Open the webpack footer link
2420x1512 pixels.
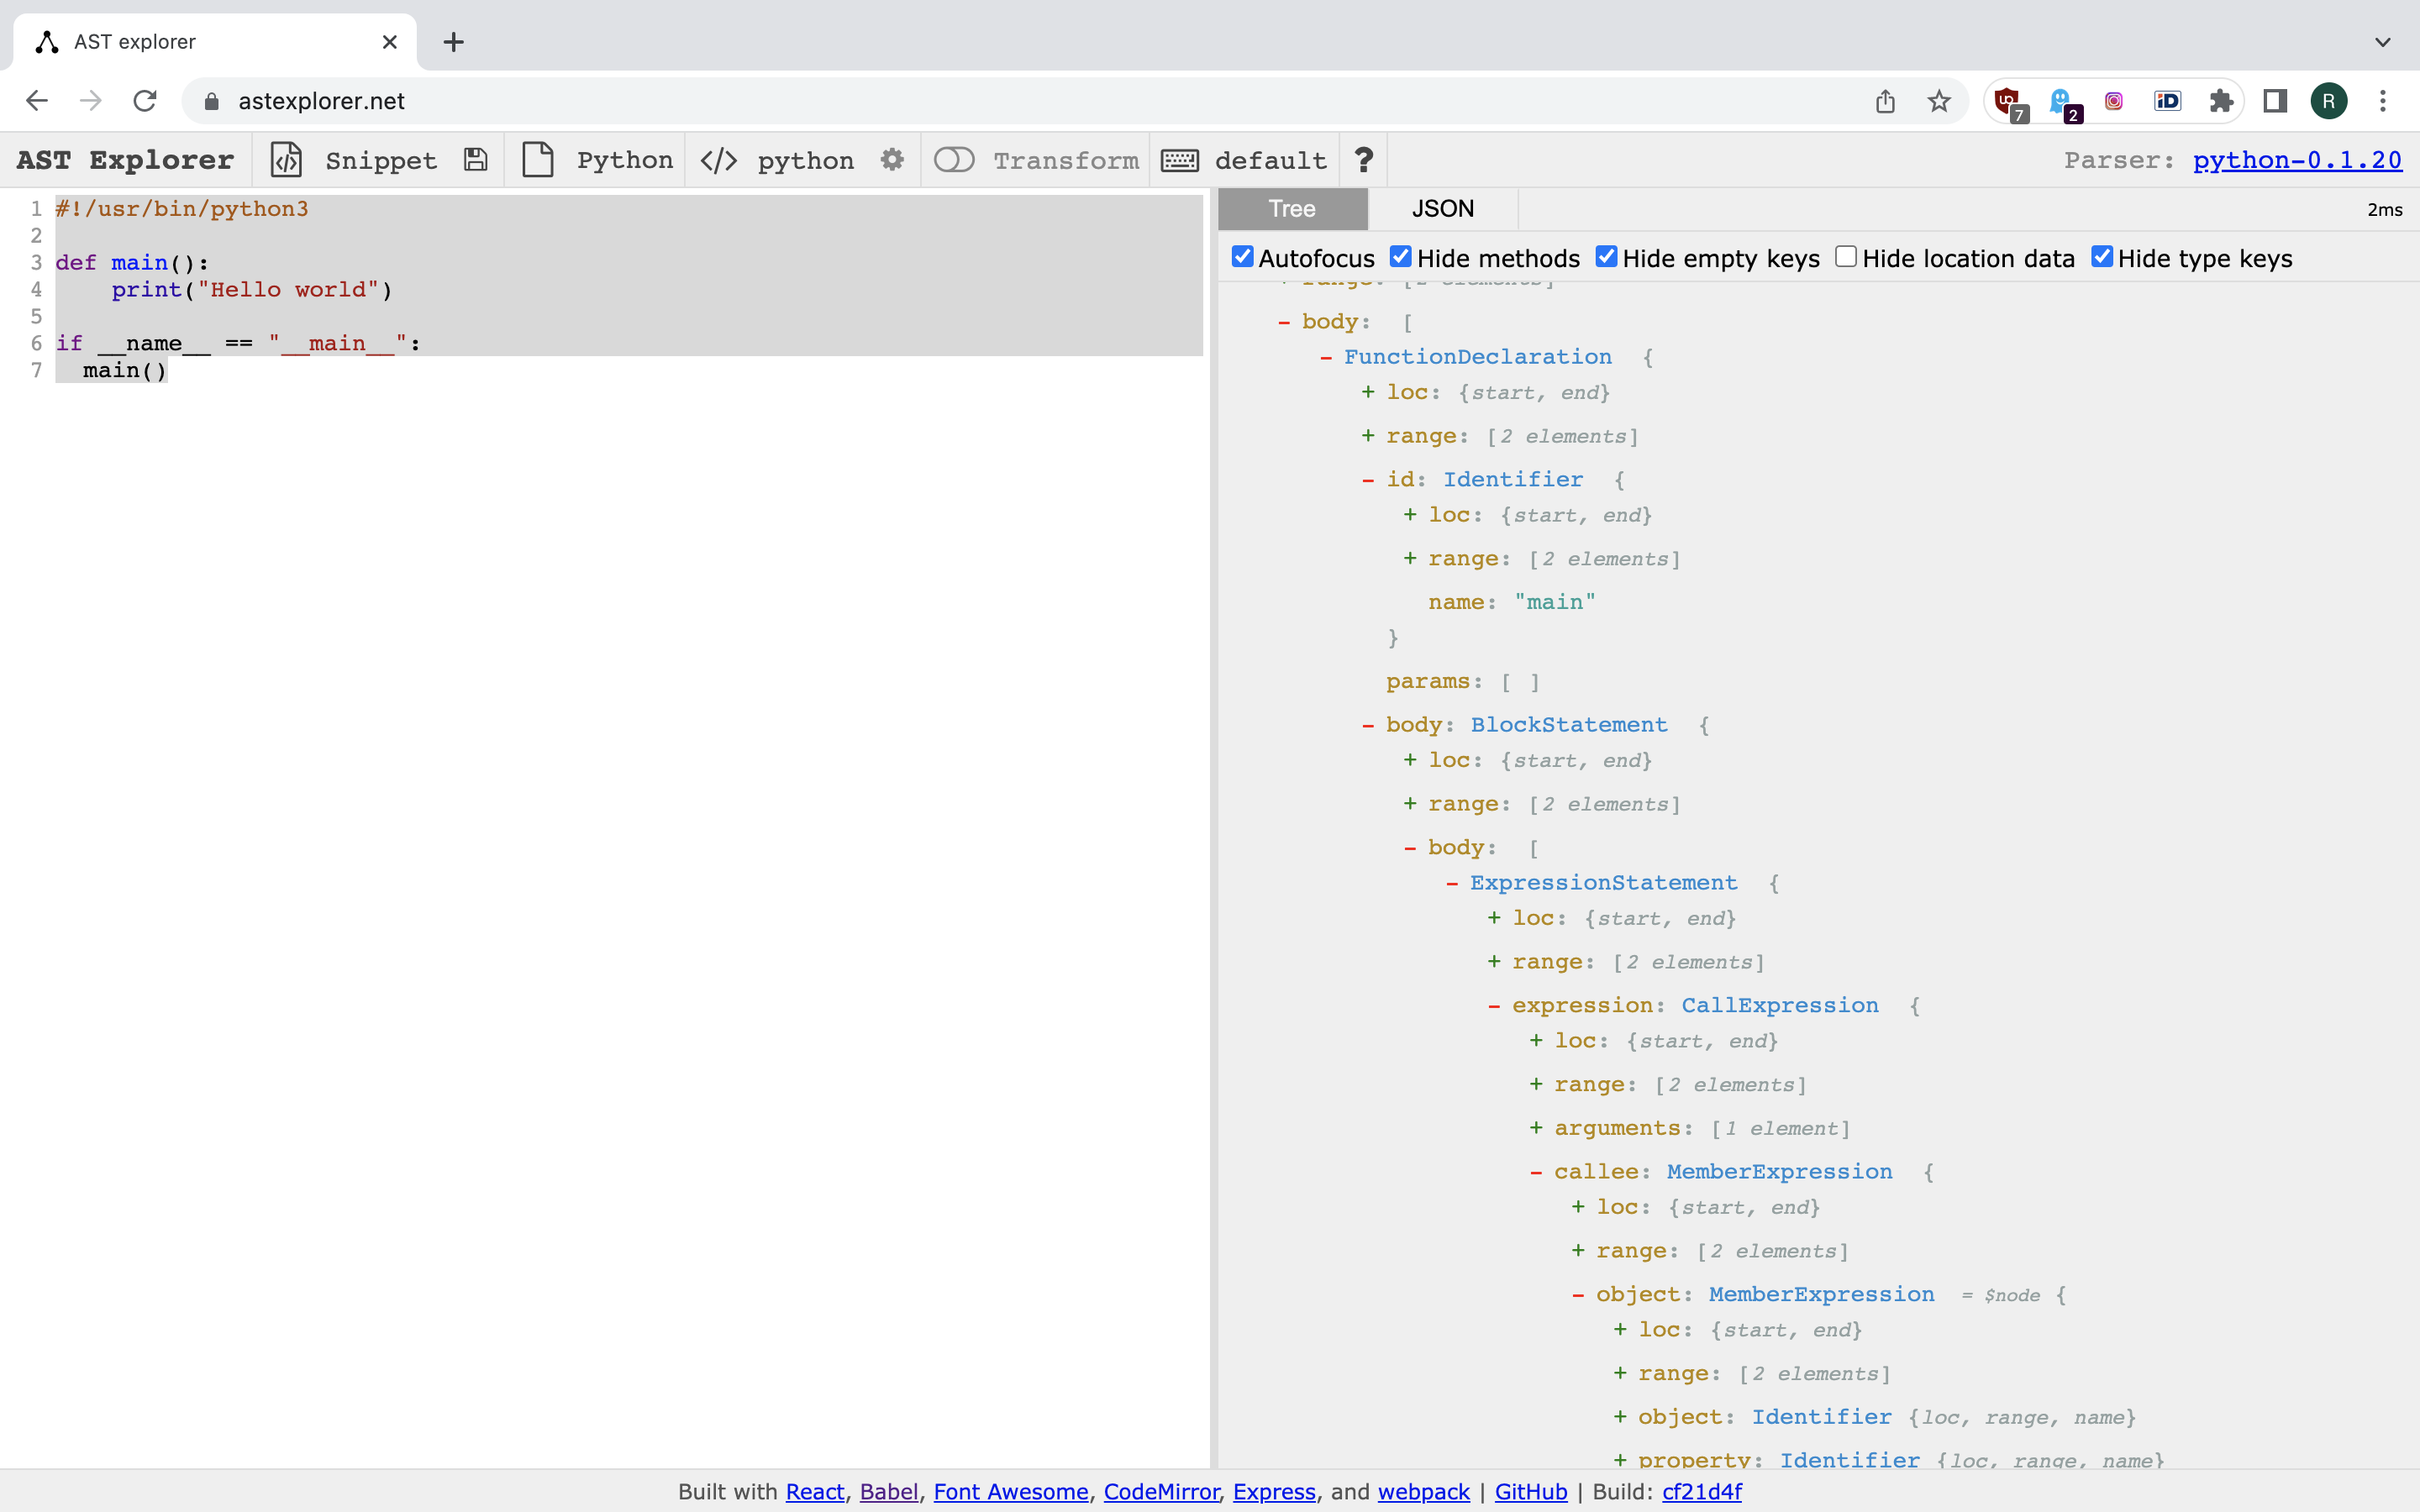click(1424, 1491)
